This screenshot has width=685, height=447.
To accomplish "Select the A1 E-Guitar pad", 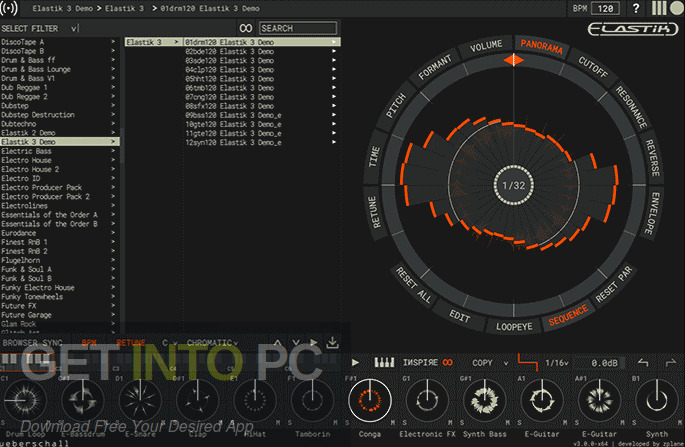I will coord(542,400).
